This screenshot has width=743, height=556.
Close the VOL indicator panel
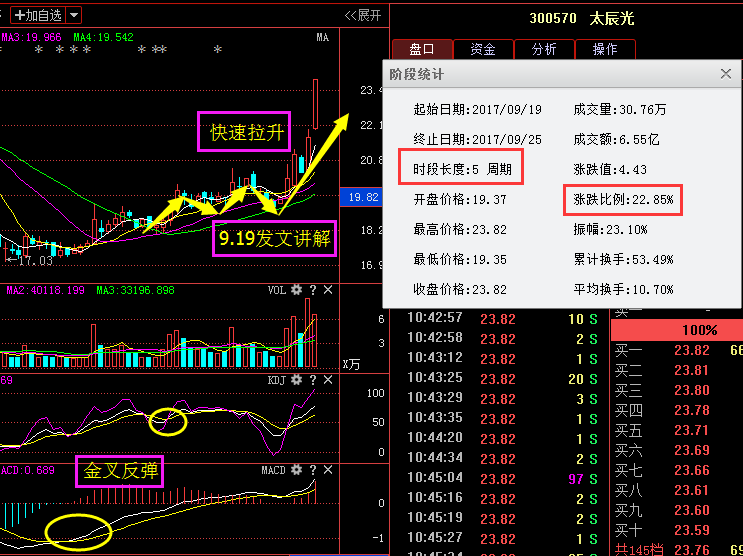pyautogui.click(x=327, y=290)
